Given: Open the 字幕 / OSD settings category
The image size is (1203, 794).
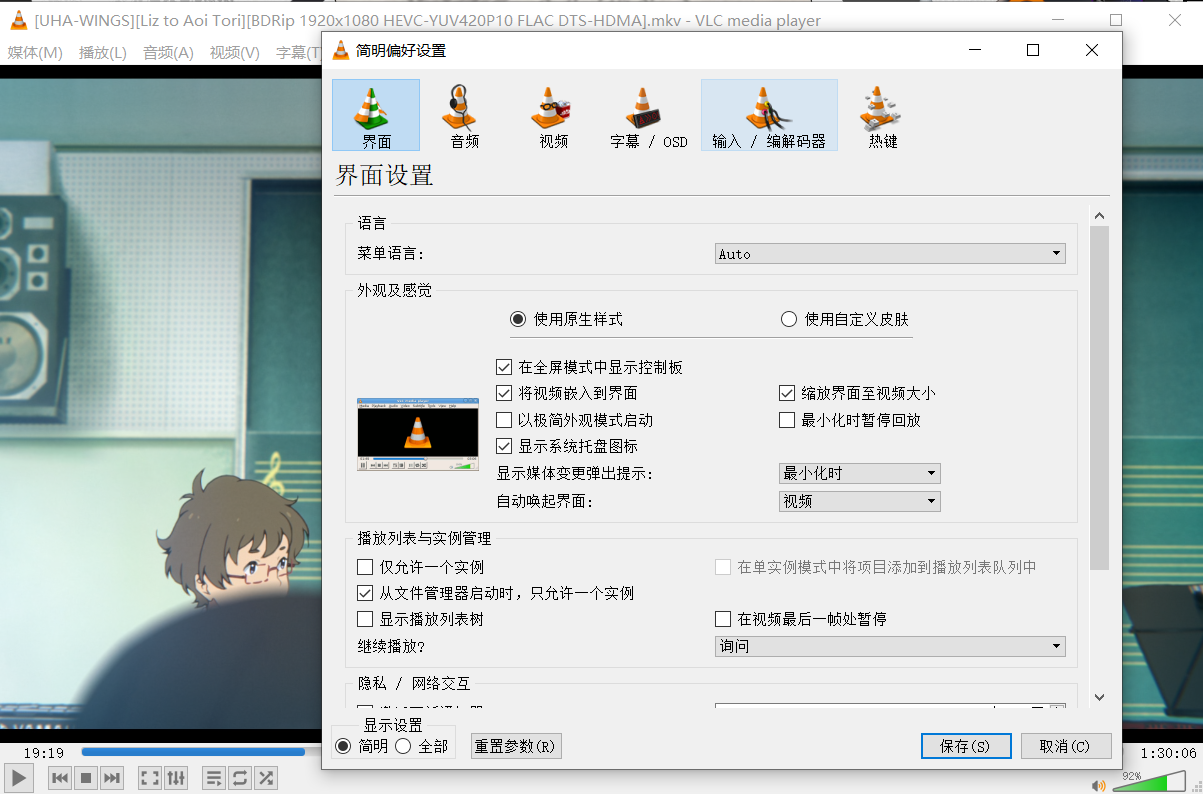Looking at the screenshot, I should pyautogui.click(x=649, y=116).
